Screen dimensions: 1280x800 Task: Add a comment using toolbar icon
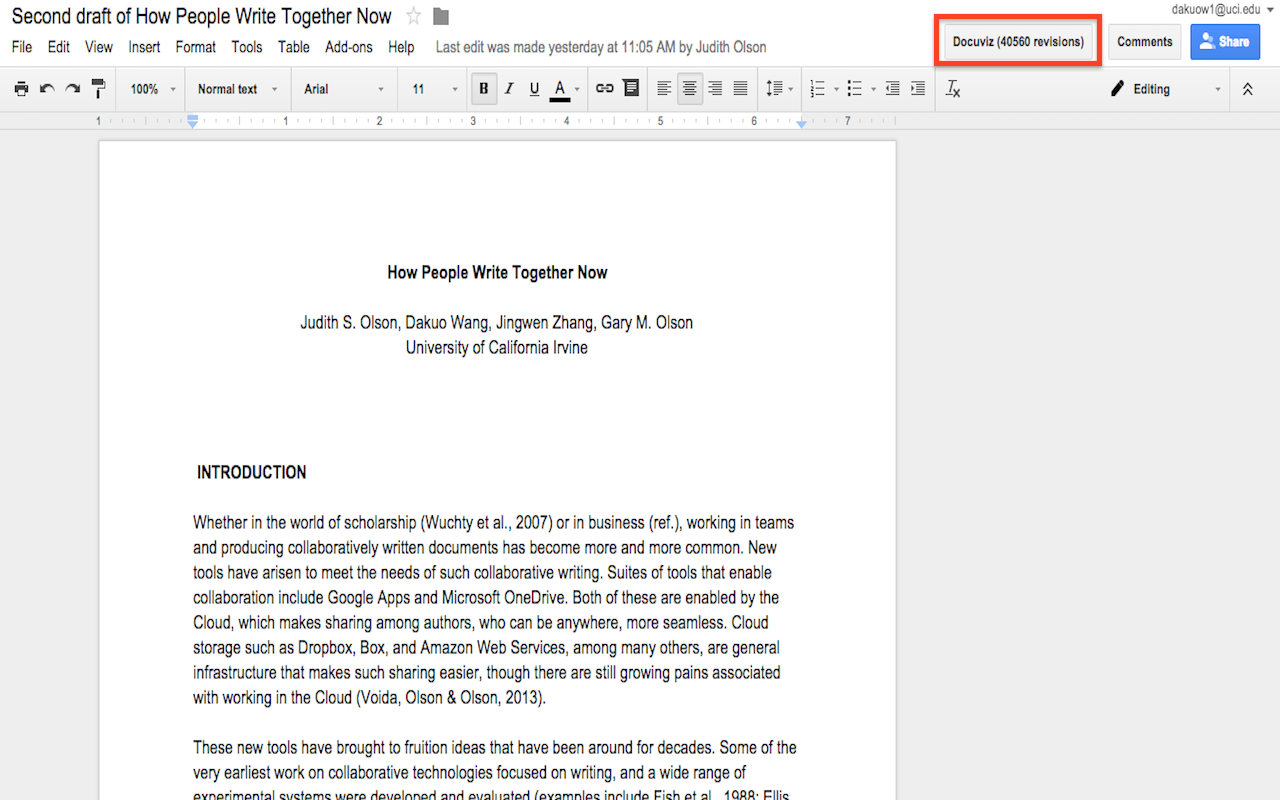pos(631,89)
